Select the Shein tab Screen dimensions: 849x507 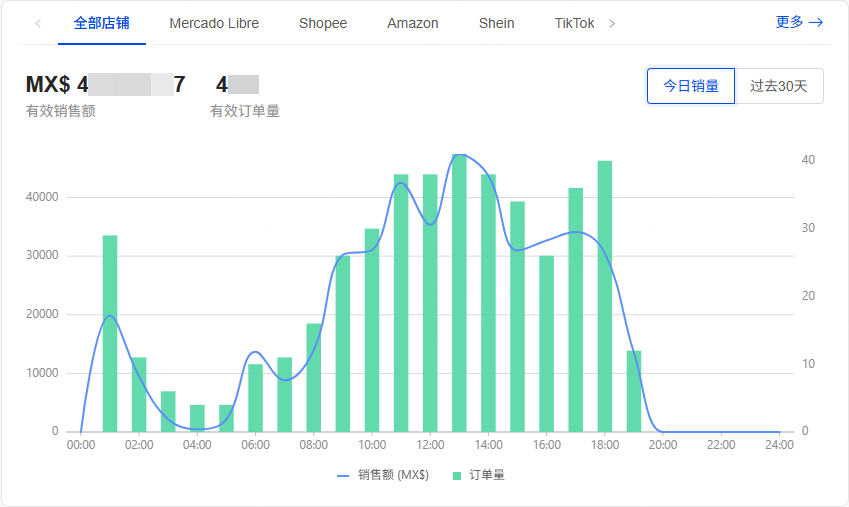(496, 23)
